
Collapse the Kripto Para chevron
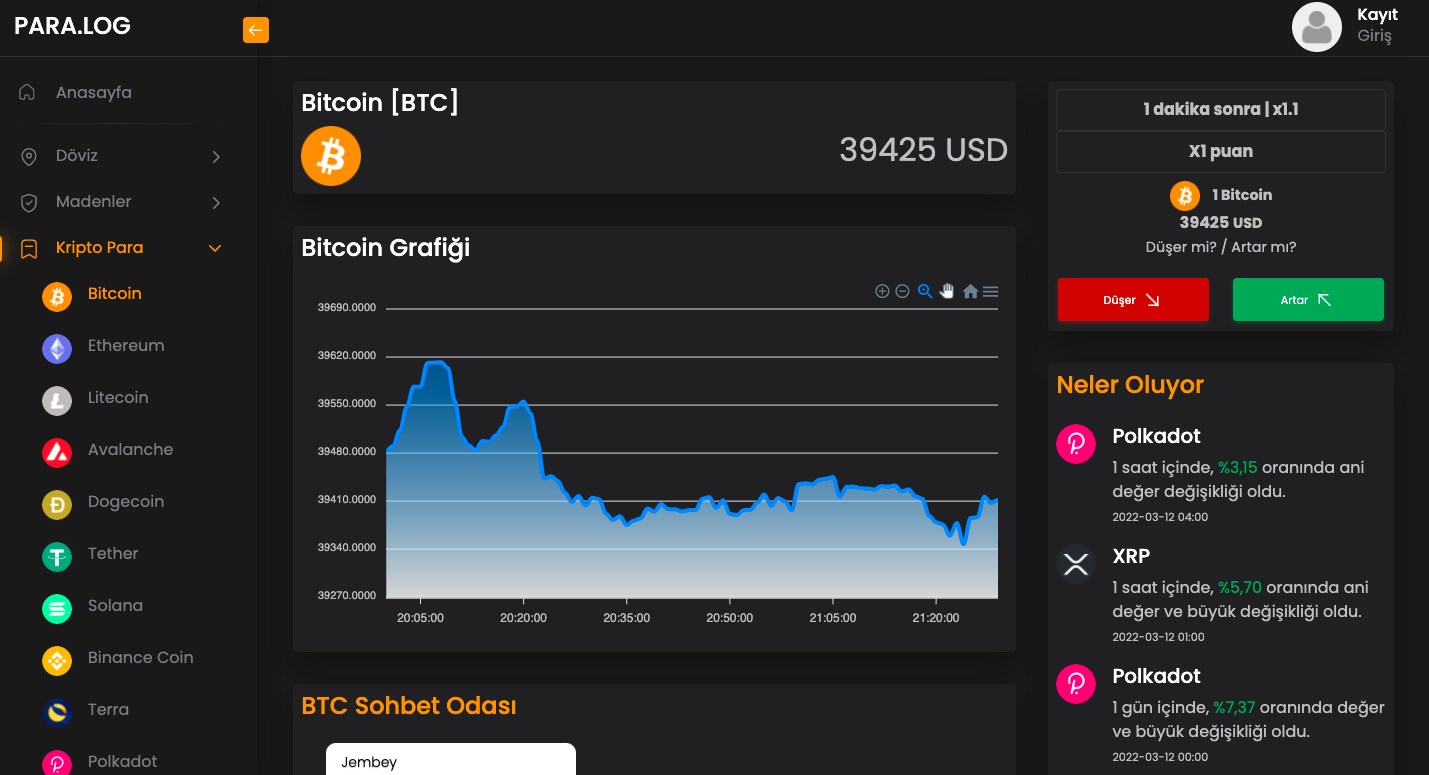[x=215, y=248]
